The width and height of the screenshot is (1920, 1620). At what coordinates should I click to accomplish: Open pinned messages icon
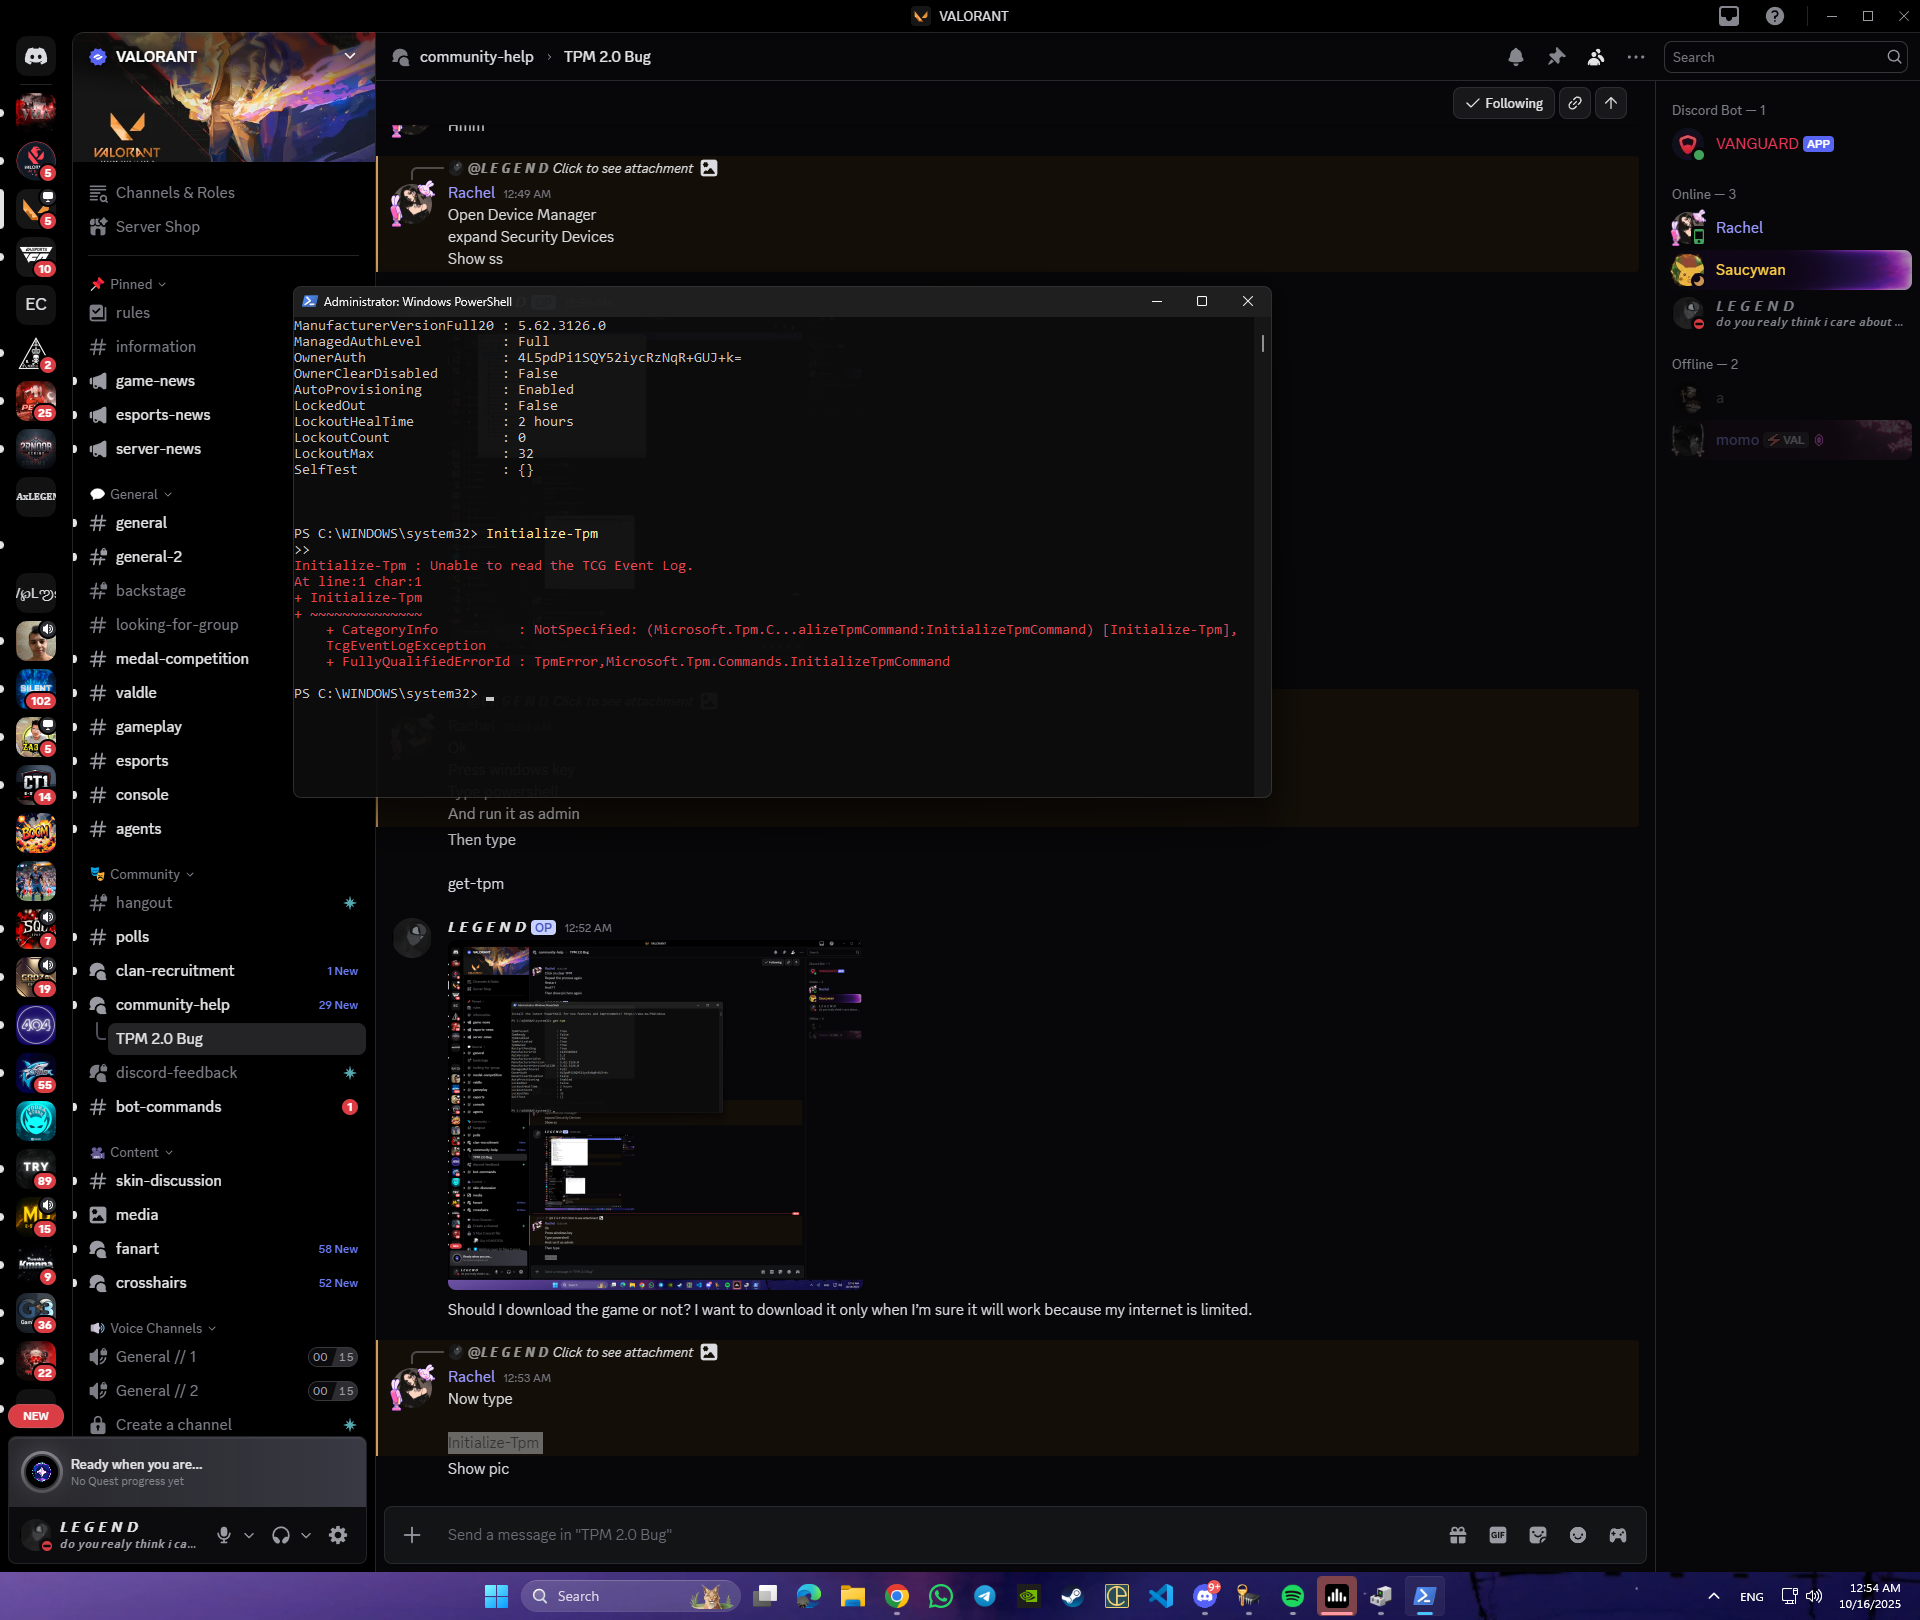1556,57
